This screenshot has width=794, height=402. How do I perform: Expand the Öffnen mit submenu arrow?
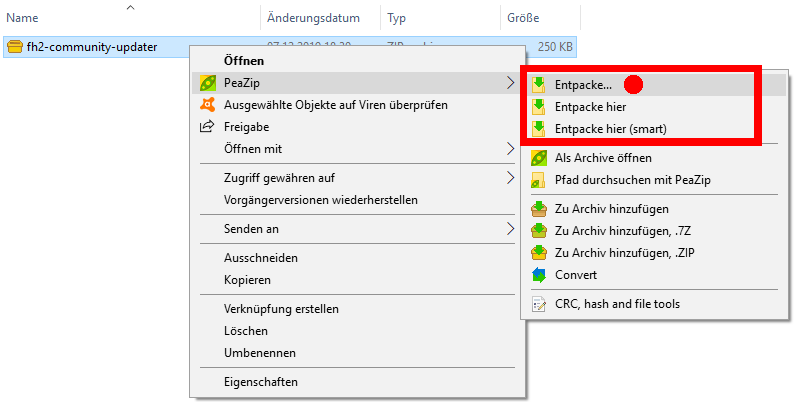pos(511,149)
